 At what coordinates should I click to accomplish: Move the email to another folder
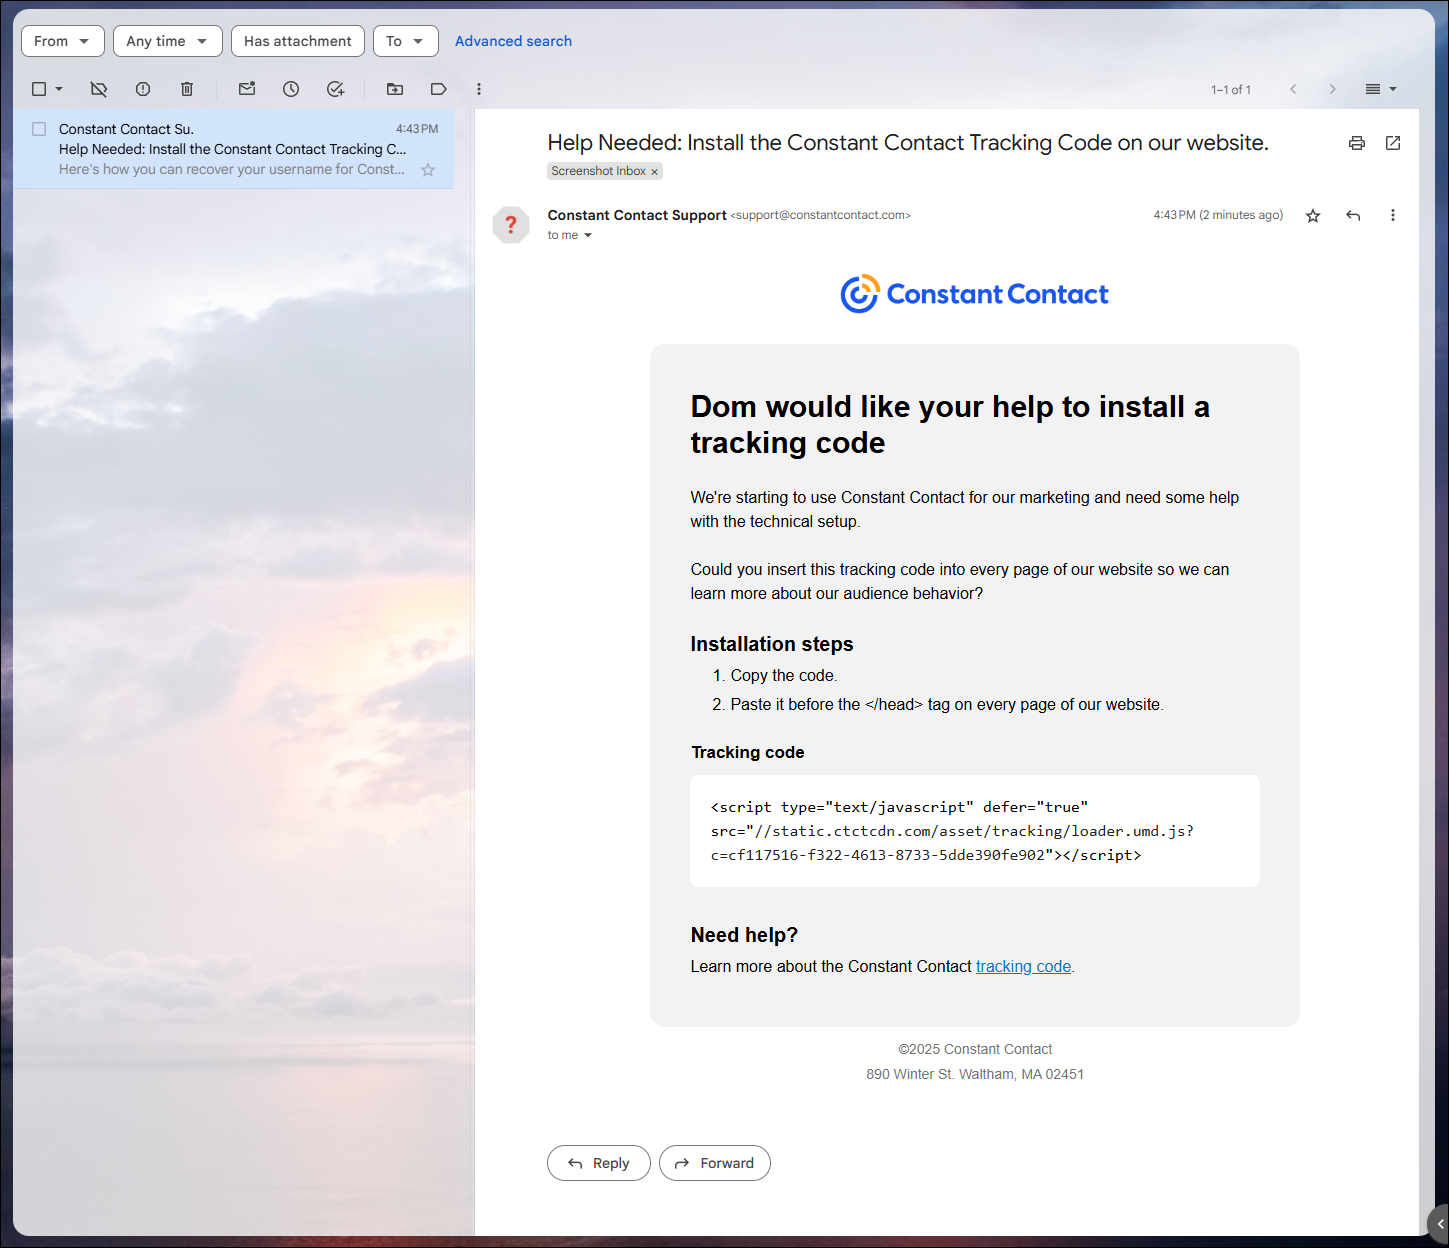394,89
